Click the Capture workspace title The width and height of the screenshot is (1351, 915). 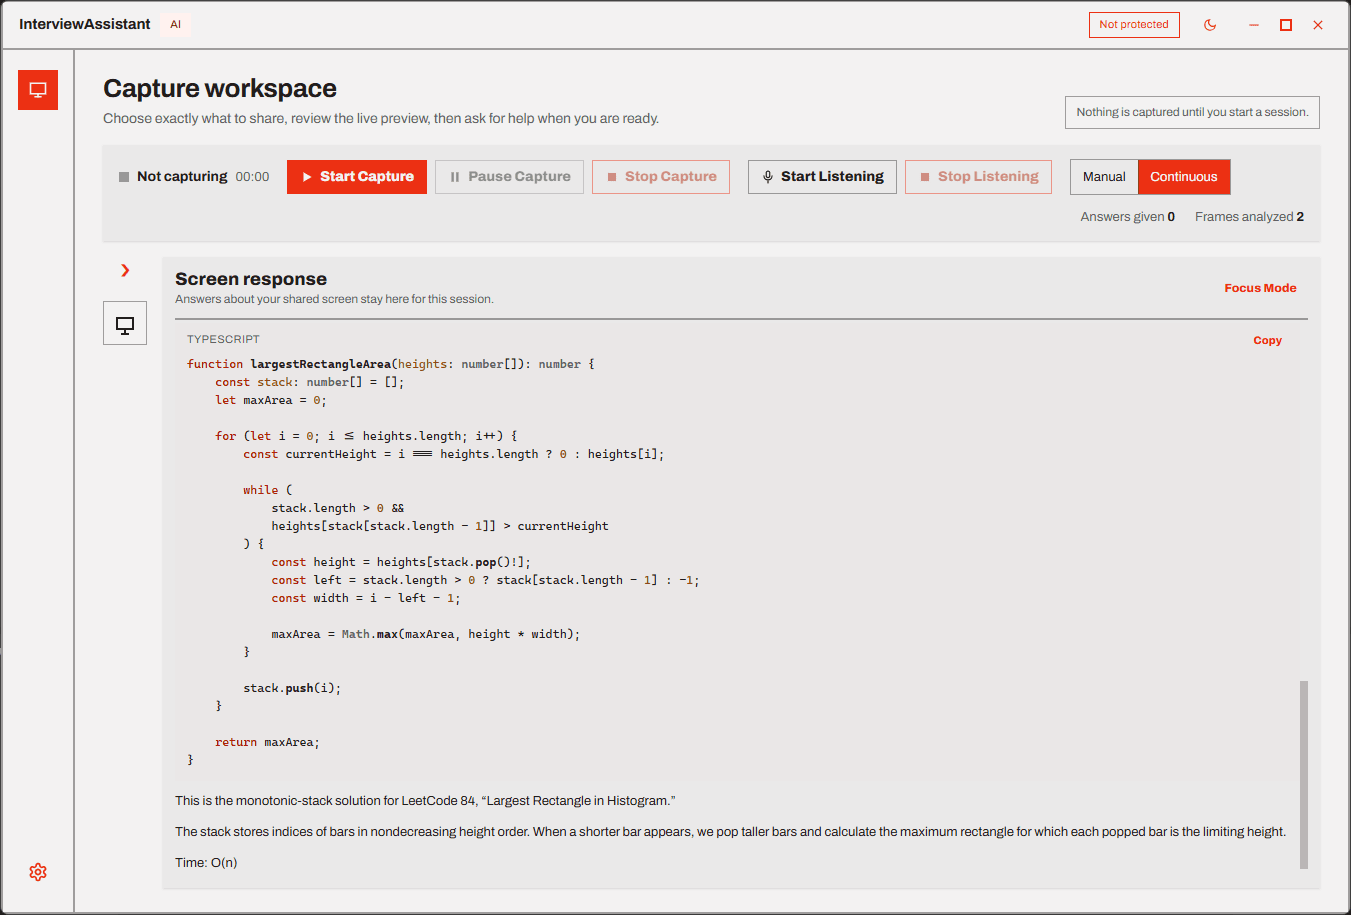[x=220, y=88]
